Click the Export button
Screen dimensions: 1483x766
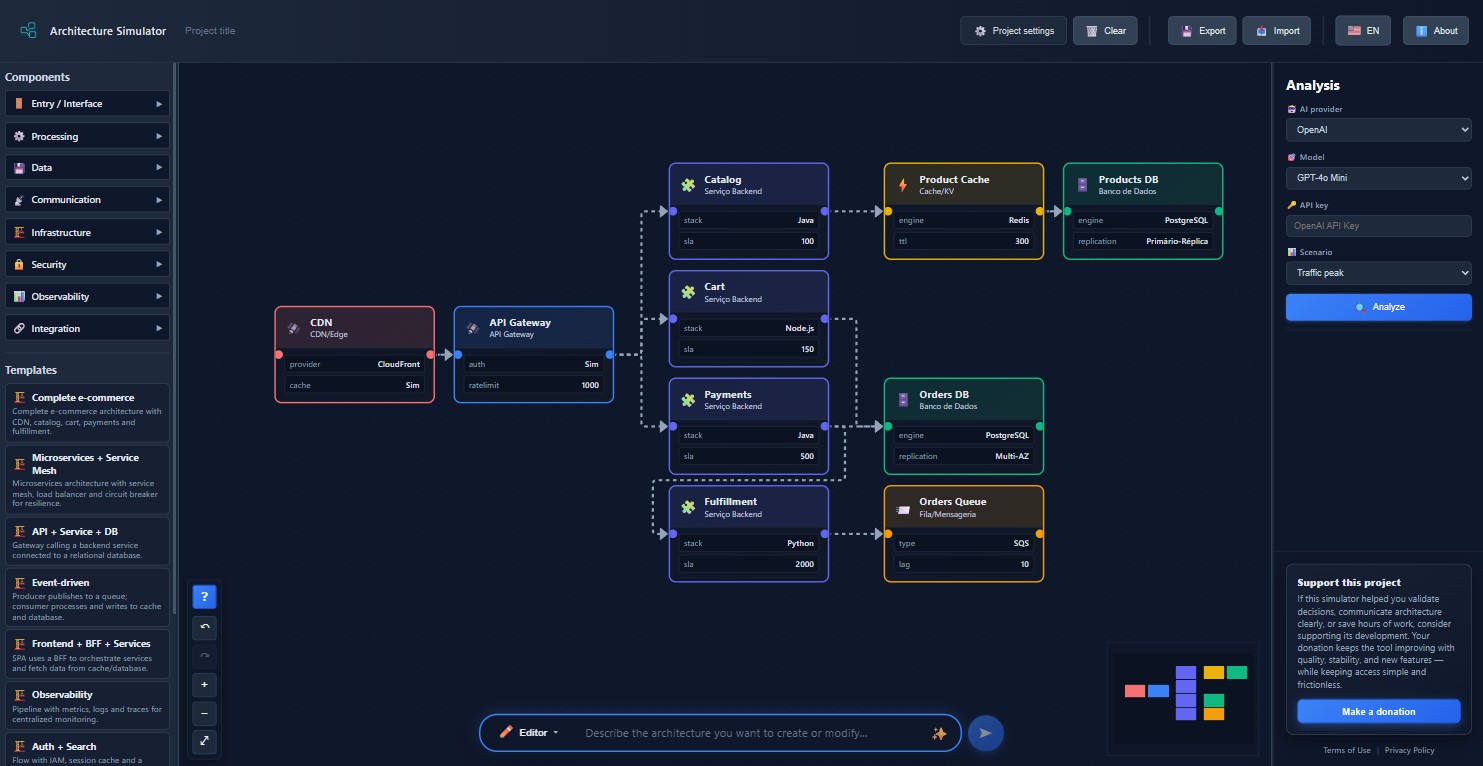click(1203, 31)
